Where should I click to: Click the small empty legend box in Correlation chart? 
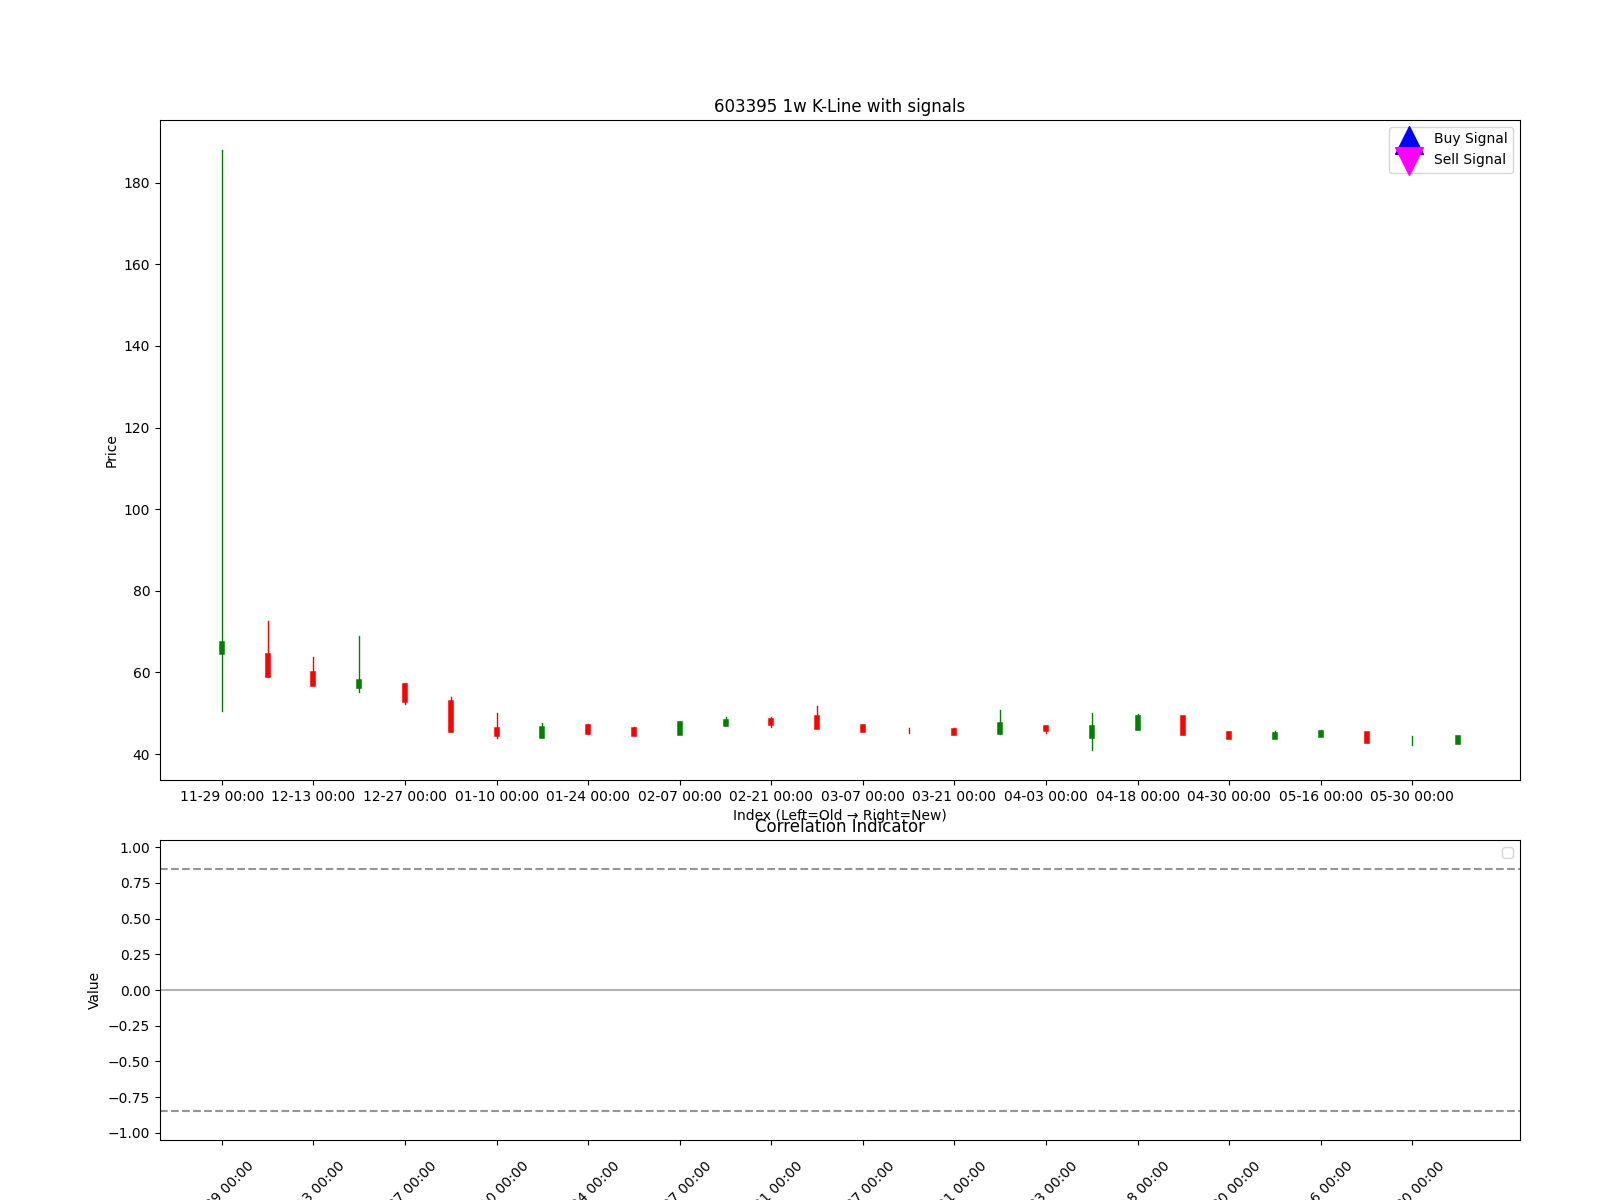[x=1508, y=853]
